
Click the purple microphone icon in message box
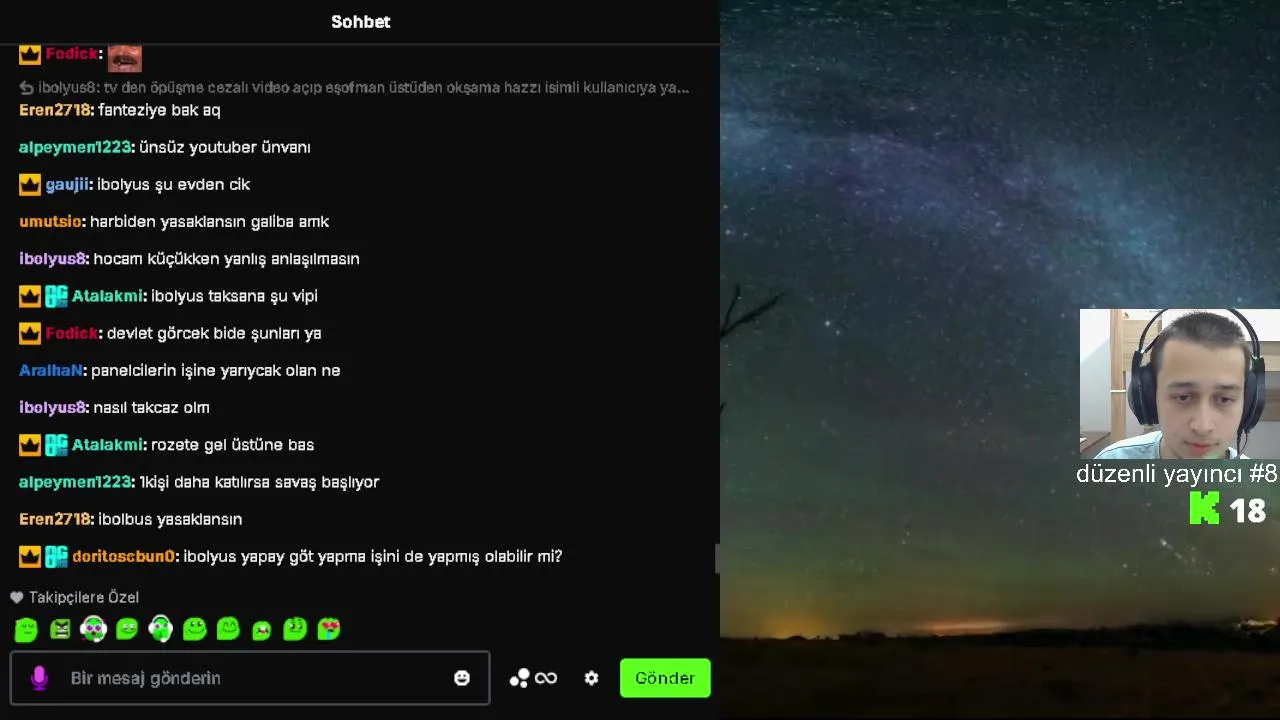point(39,678)
